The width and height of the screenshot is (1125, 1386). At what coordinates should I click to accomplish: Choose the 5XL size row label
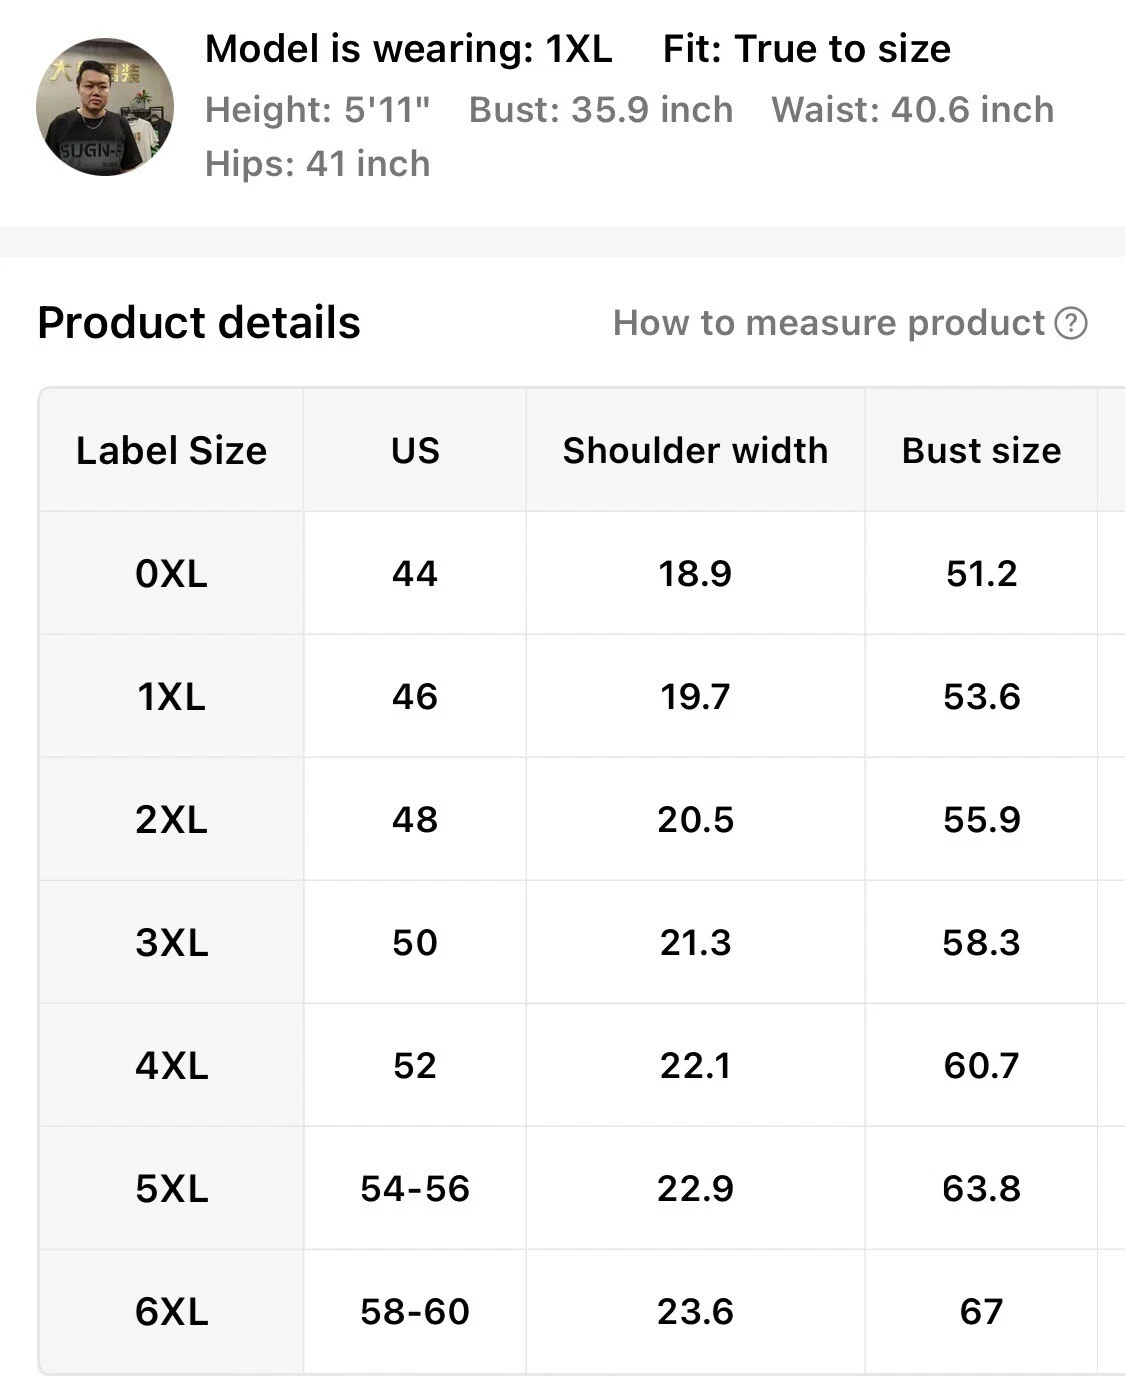[x=171, y=1189]
